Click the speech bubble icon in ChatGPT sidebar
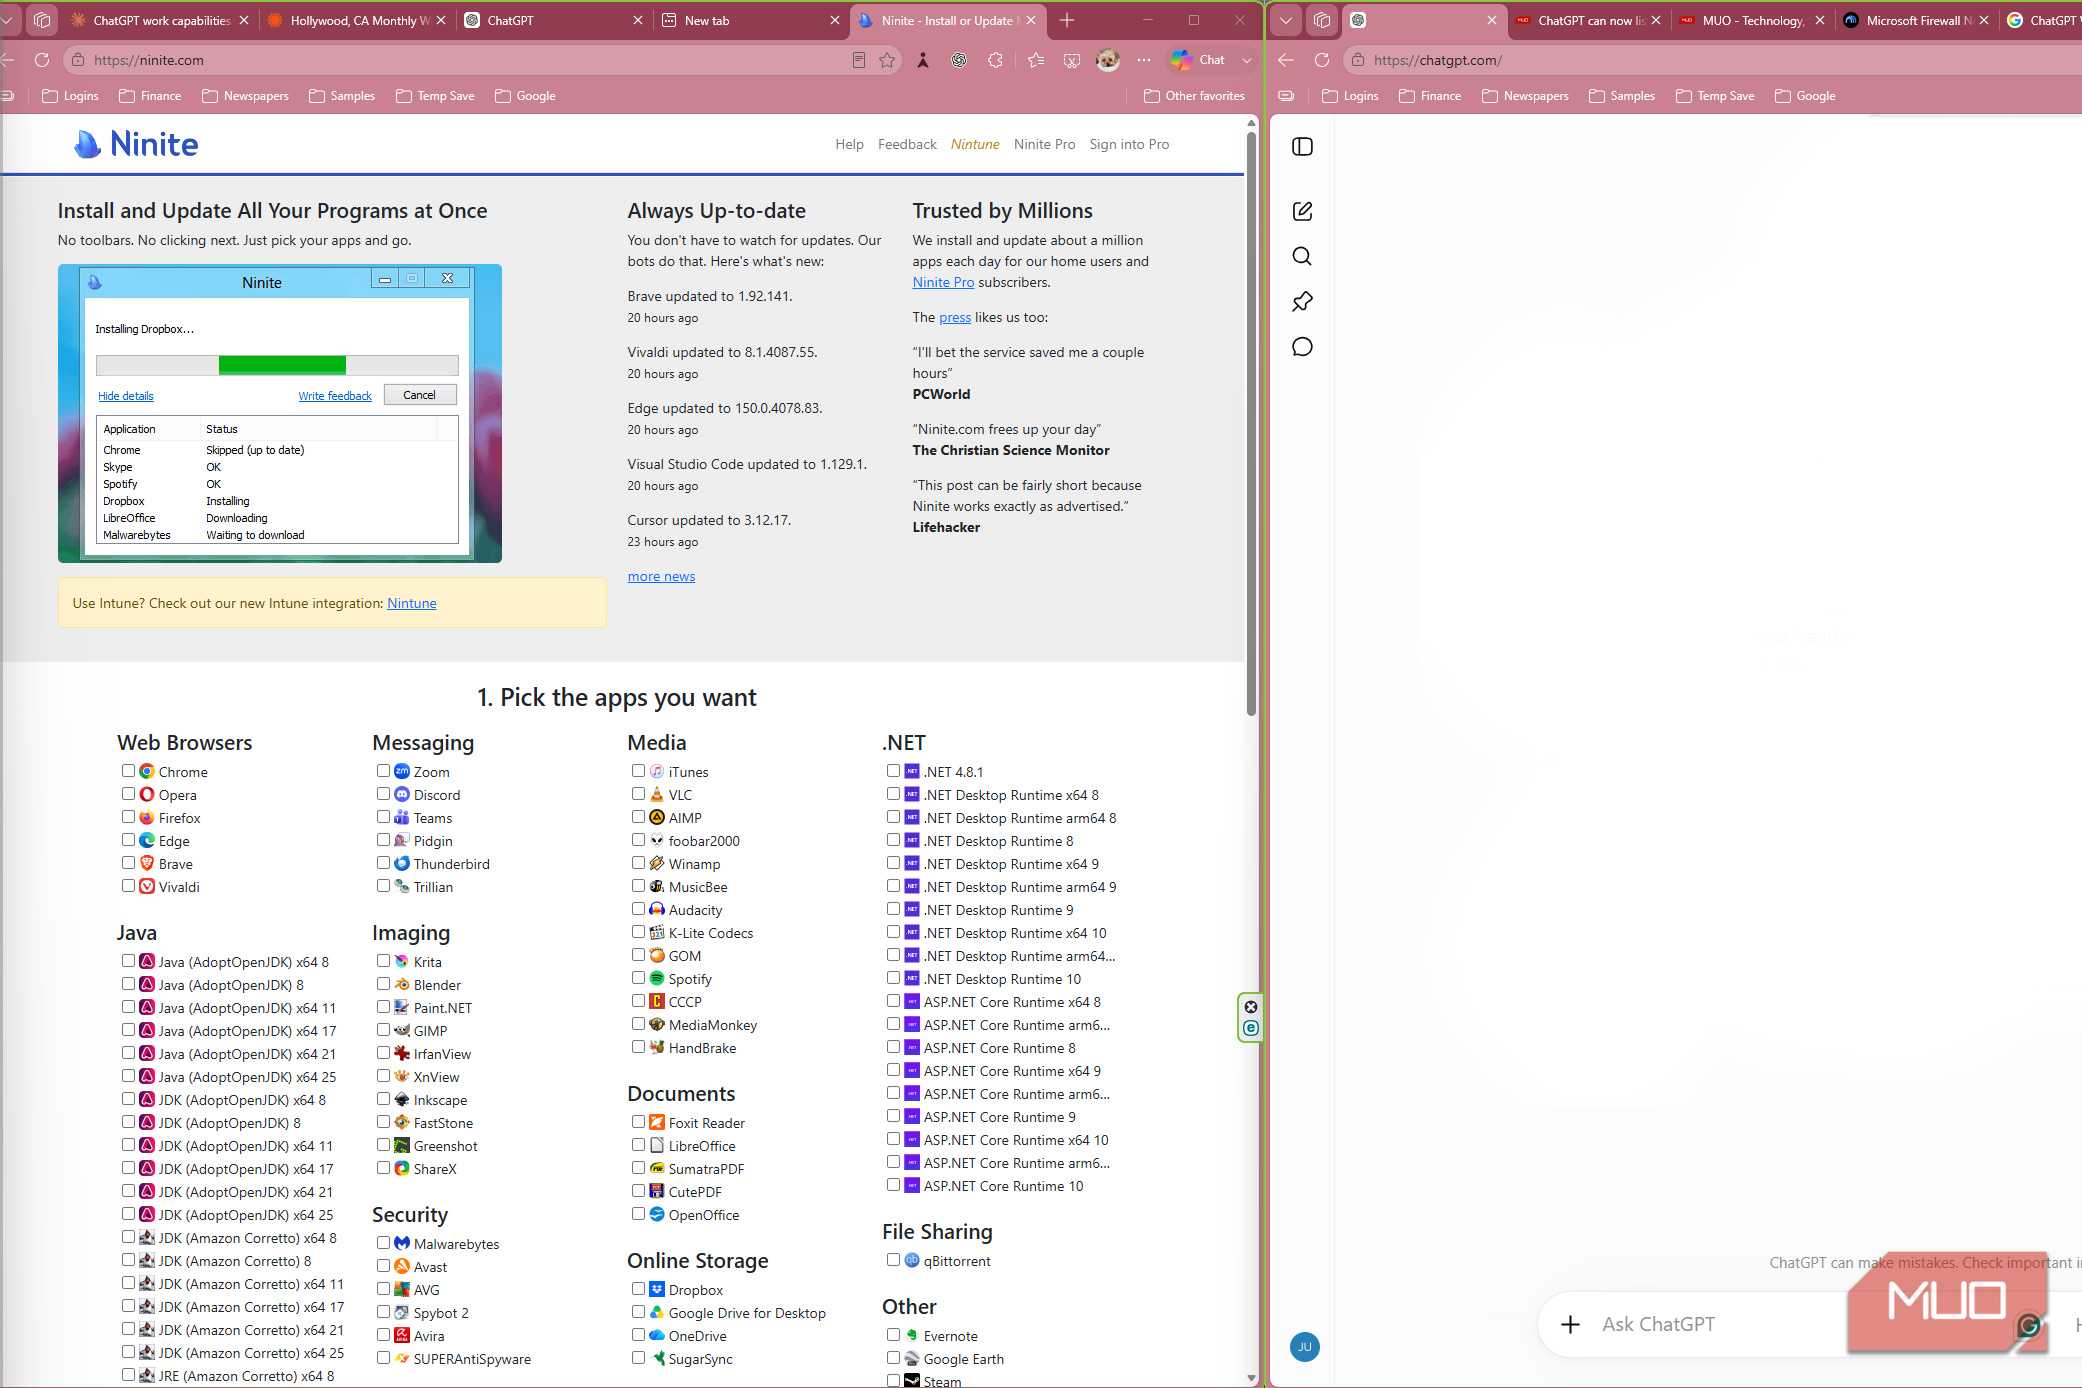Viewport: 2082px width, 1388px height. click(1302, 347)
